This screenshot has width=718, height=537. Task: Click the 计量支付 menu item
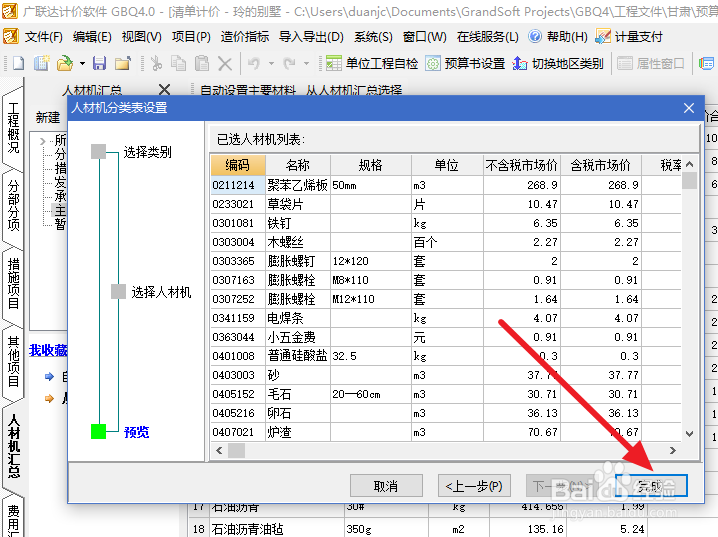click(629, 37)
